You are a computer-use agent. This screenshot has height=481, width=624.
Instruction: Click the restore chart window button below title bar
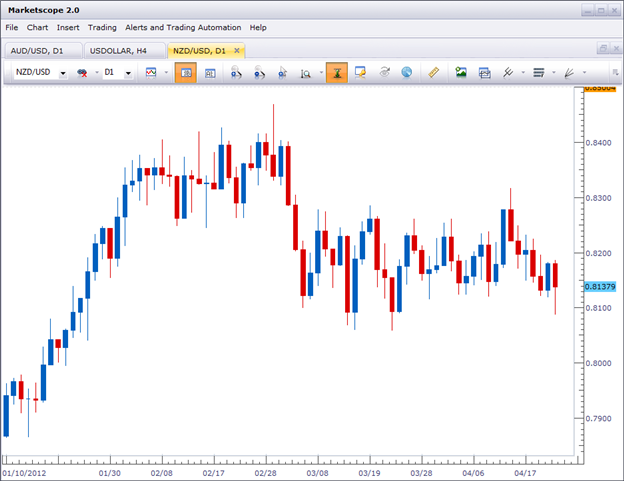coord(603,49)
